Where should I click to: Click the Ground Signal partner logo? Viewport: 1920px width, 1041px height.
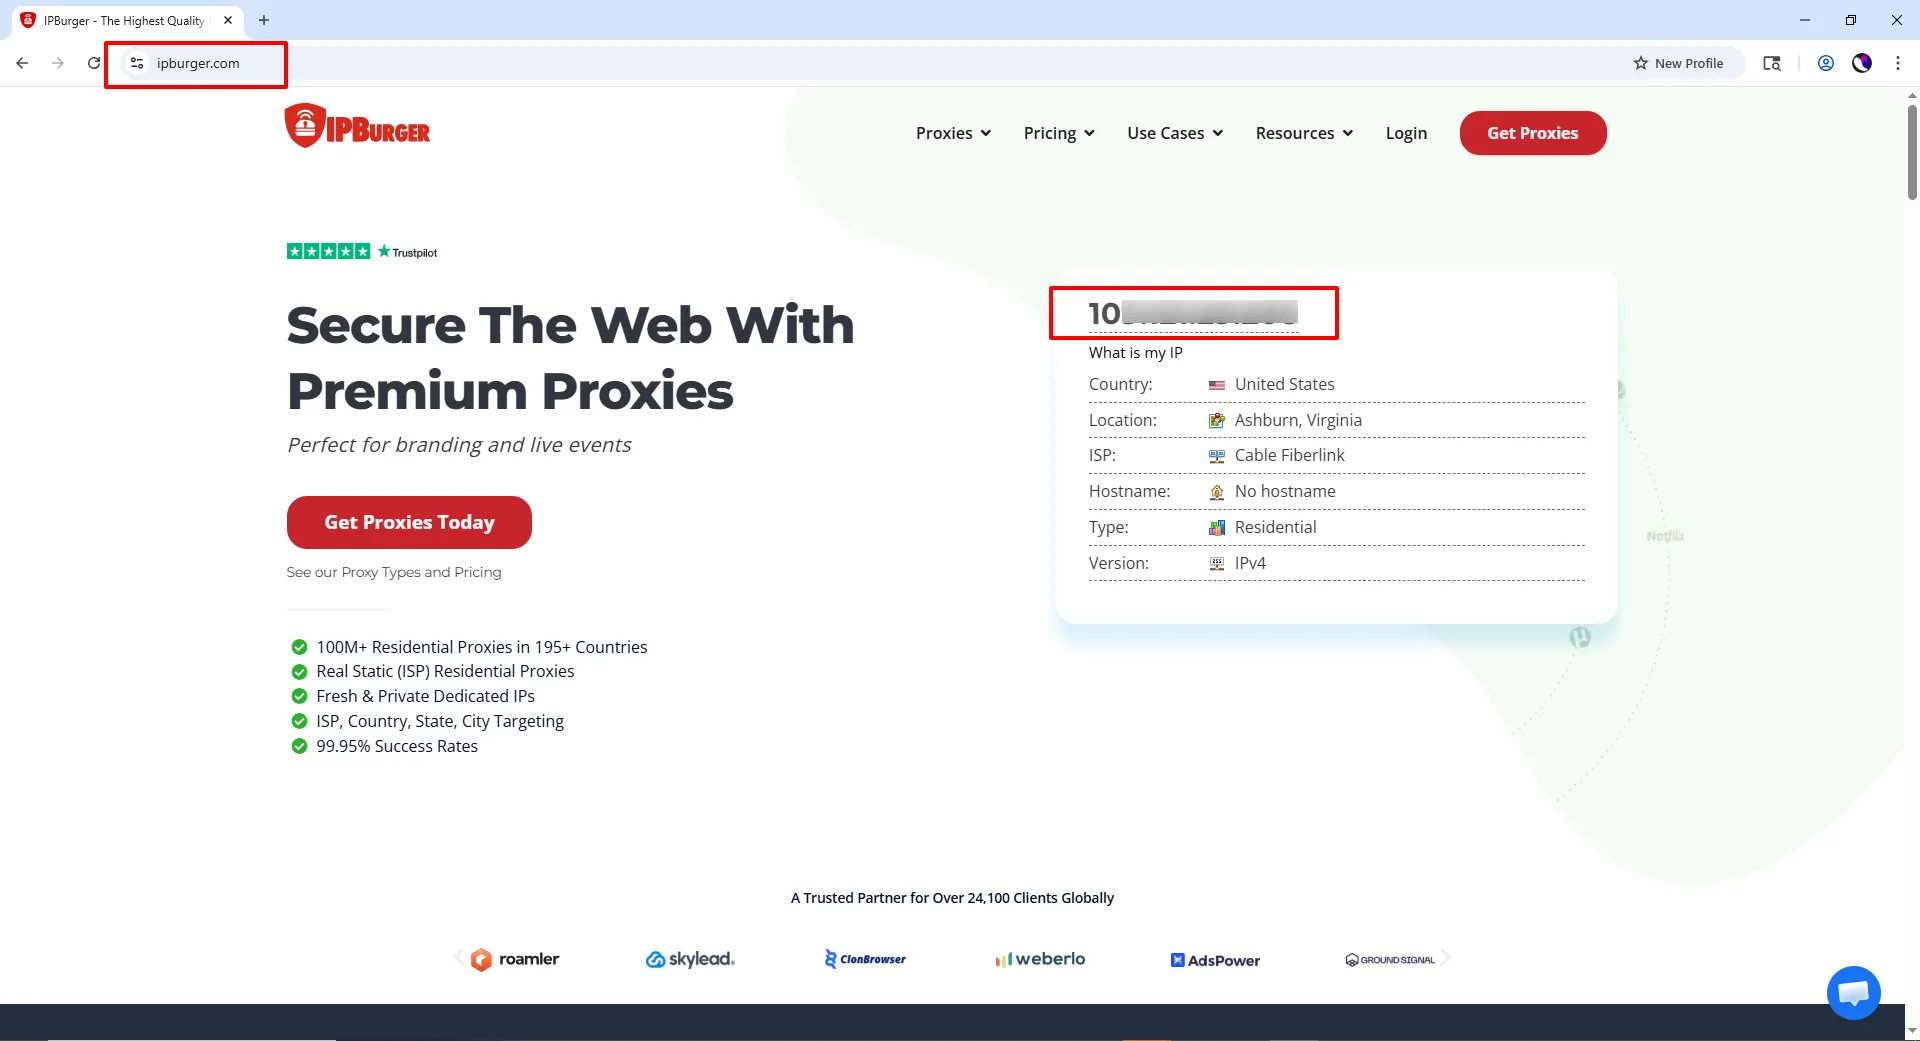pos(1390,960)
